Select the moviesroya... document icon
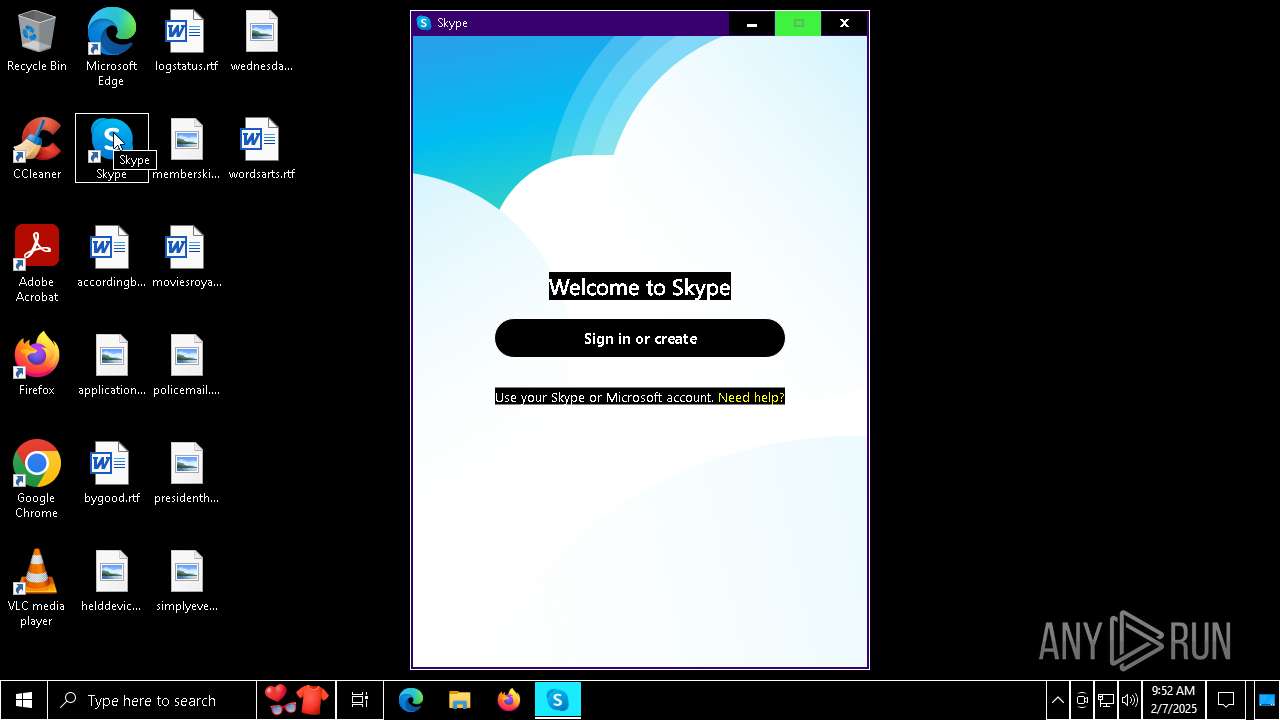Image resolution: width=1280 pixels, height=720 pixels. point(186,257)
